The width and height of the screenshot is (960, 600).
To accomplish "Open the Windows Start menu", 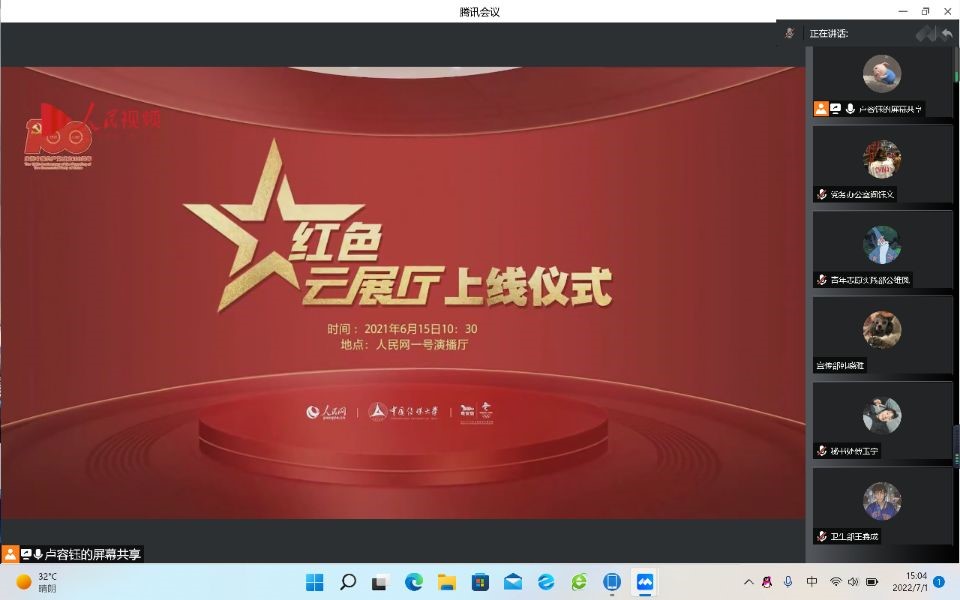I will tap(315, 582).
